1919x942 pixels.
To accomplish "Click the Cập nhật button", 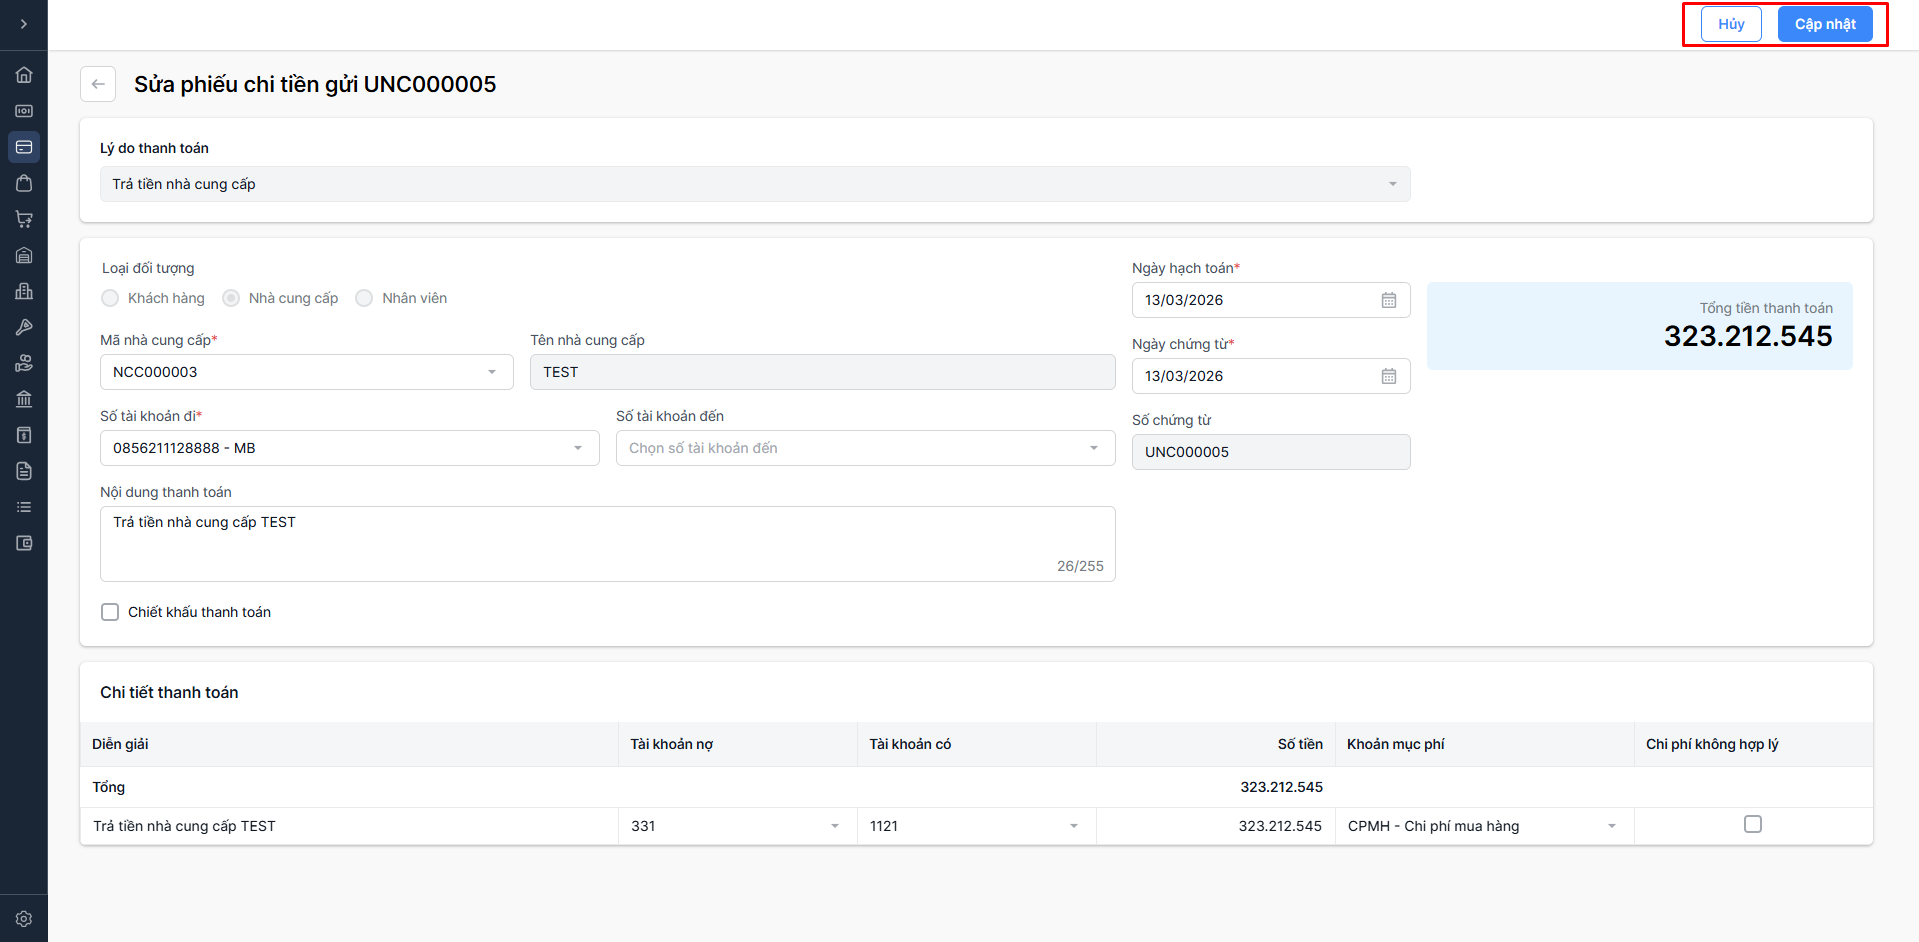I will [x=1824, y=24].
